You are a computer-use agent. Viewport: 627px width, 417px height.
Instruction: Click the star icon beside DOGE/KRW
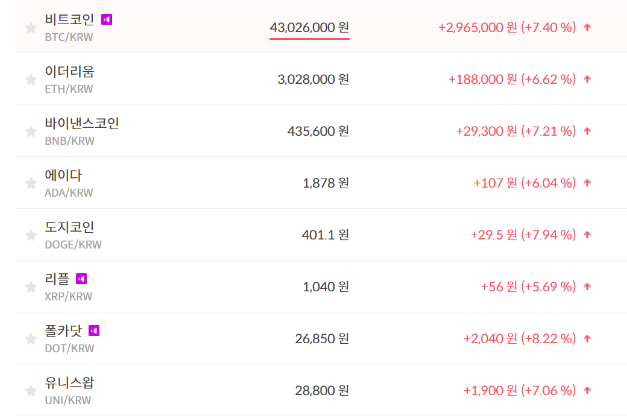tap(30, 235)
